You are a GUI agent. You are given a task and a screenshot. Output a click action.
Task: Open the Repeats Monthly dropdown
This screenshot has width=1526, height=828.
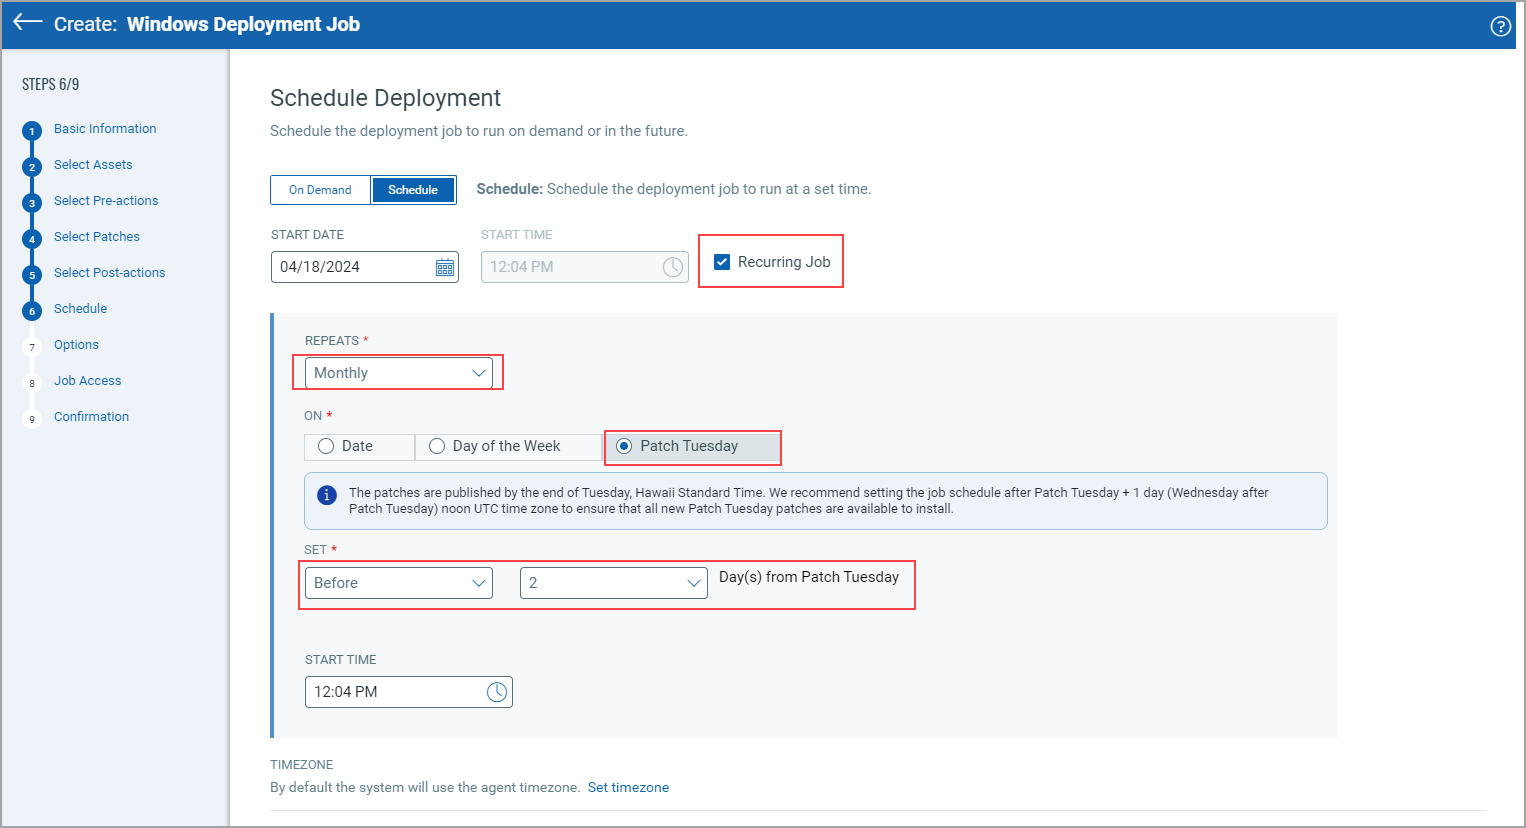click(399, 373)
